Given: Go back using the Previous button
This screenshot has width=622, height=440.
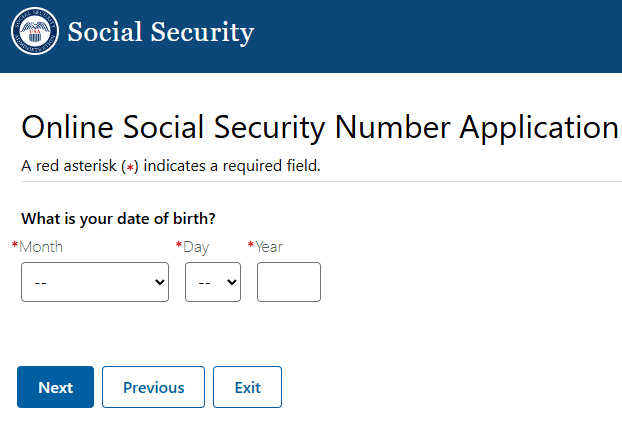Looking at the screenshot, I should [153, 387].
